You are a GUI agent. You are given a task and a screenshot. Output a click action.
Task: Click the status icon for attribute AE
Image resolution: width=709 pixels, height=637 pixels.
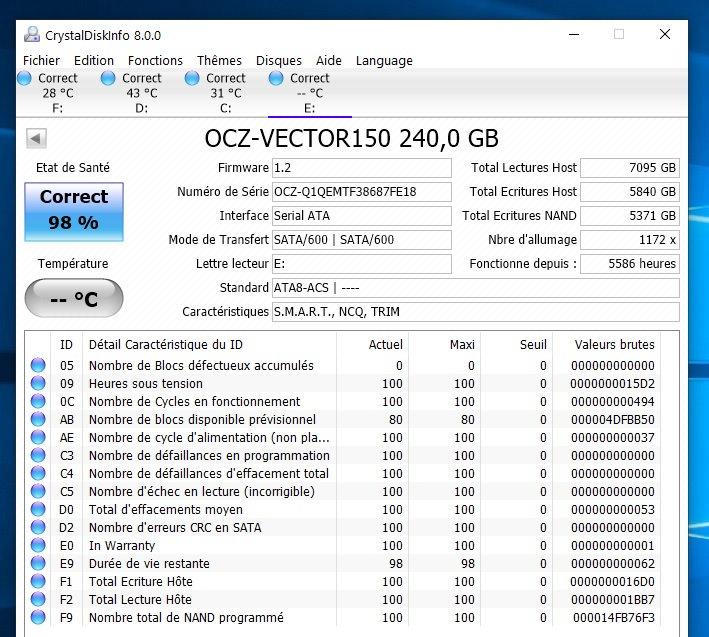click(38, 437)
